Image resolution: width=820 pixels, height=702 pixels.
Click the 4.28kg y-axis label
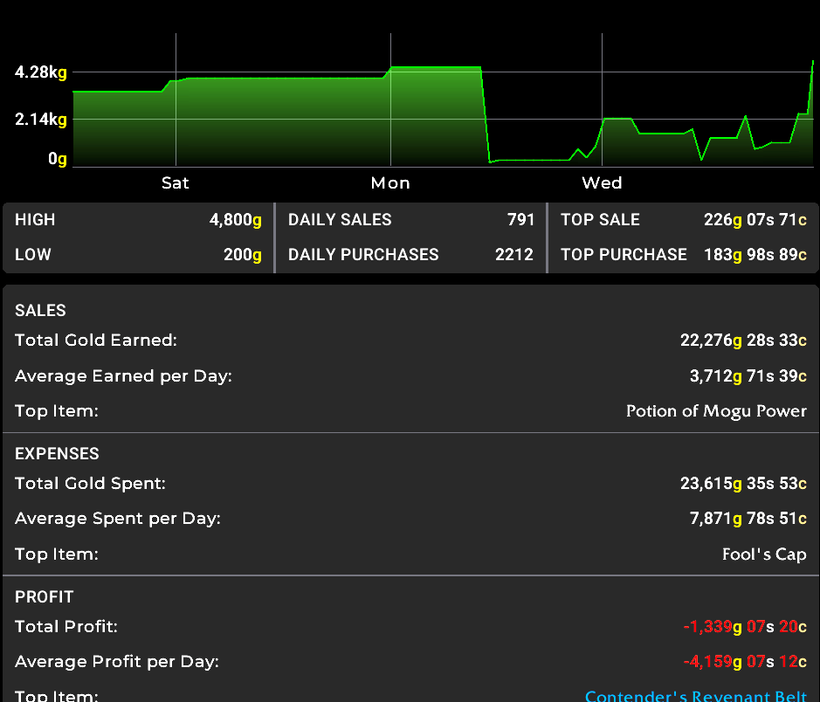pos(41,73)
